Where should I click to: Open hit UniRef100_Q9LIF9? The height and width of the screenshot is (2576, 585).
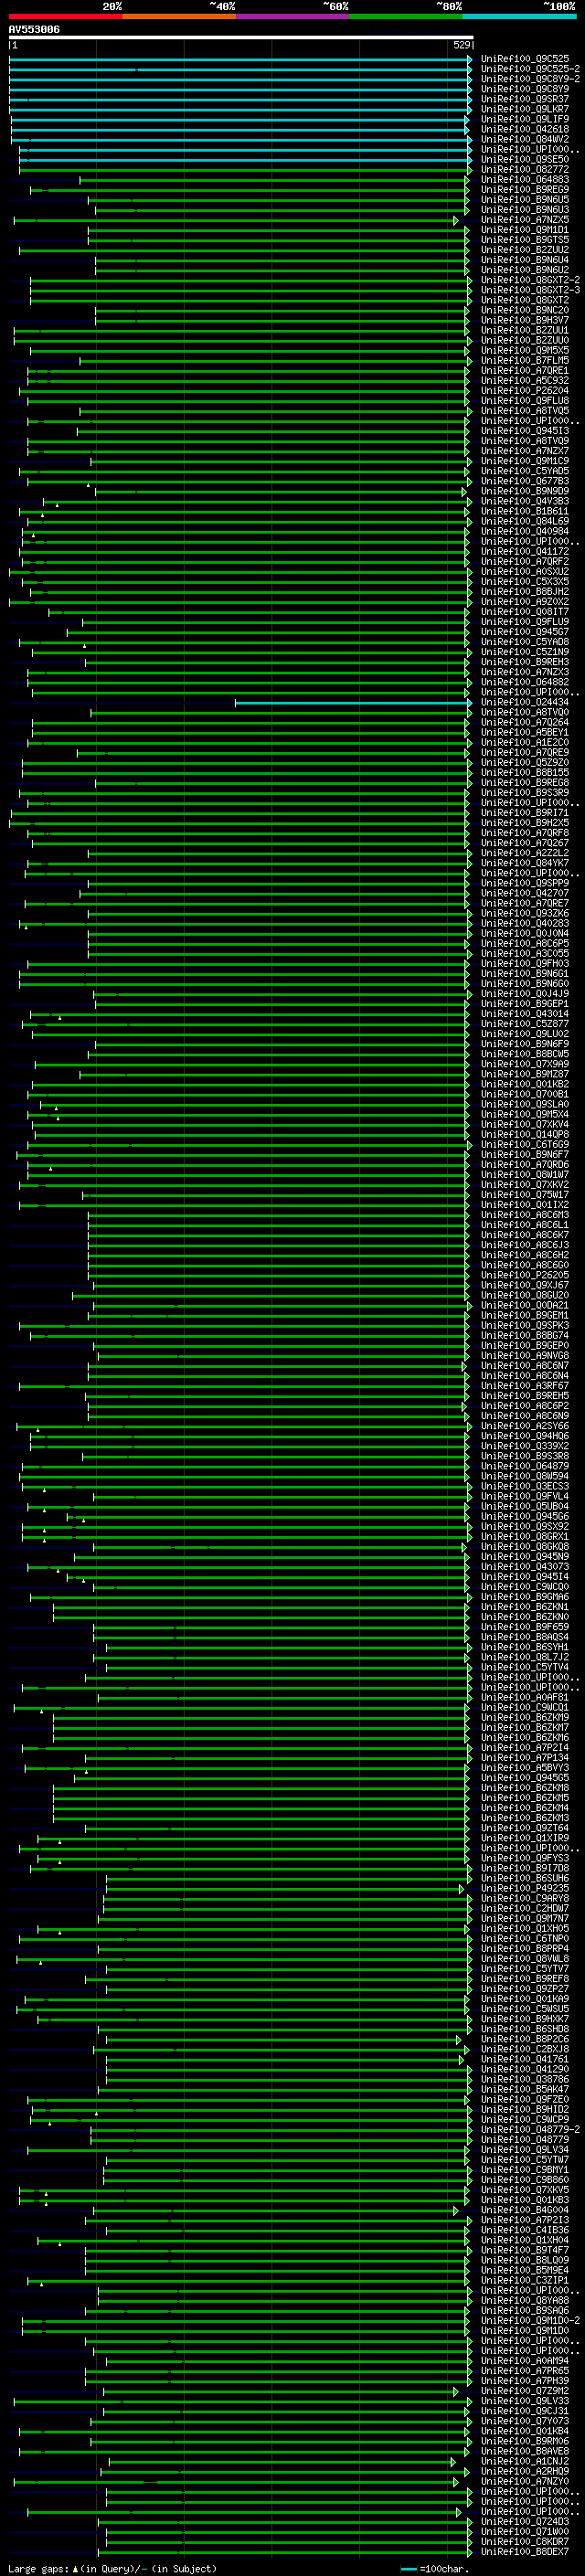click(525, 119)
